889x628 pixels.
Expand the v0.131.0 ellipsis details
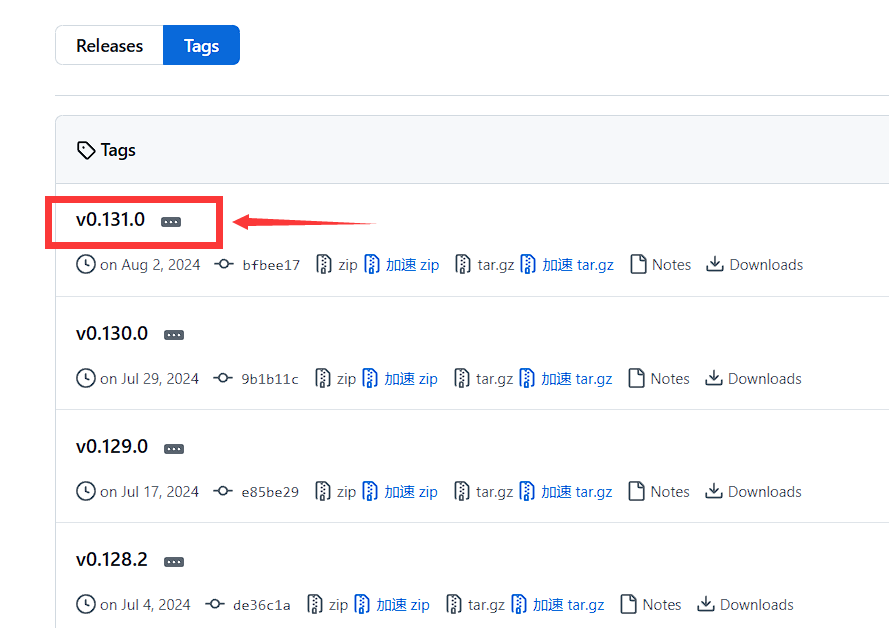pos(171,222)
